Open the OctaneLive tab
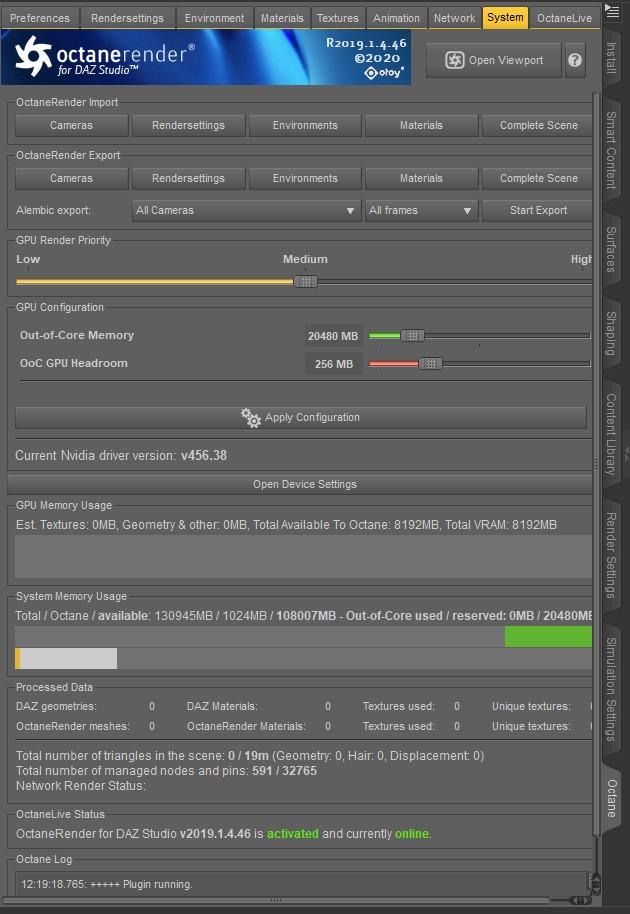 pyautogui.click(x=564, y=18)
